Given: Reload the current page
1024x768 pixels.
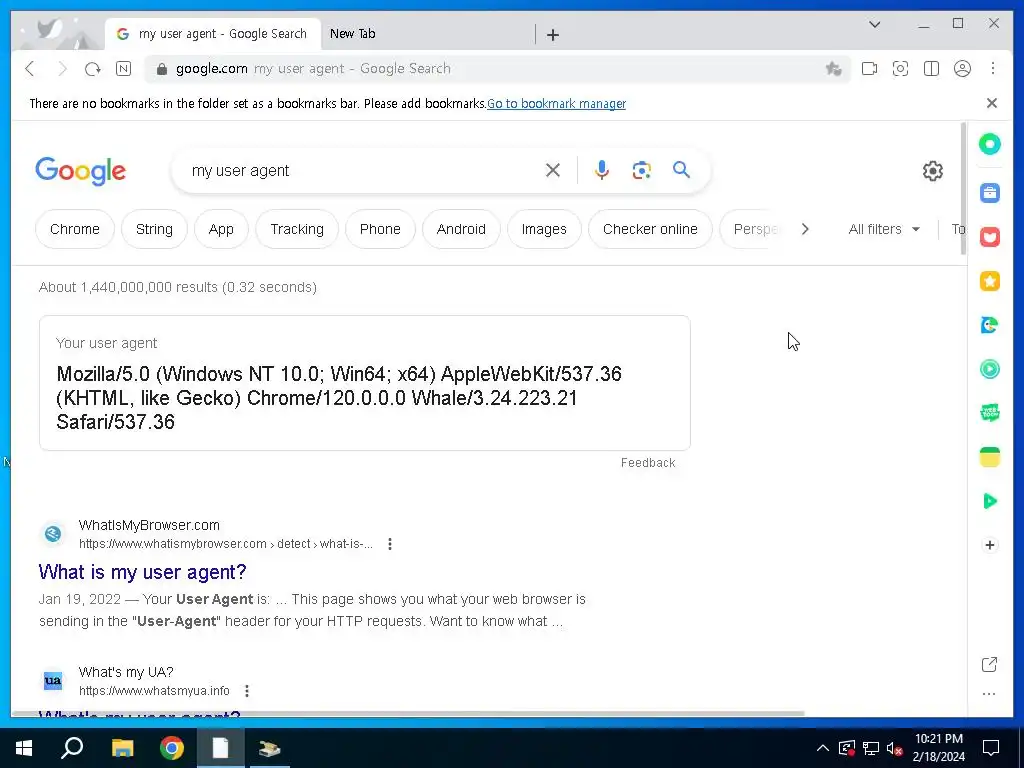Looking at the screenshot, I should (93, 69).
